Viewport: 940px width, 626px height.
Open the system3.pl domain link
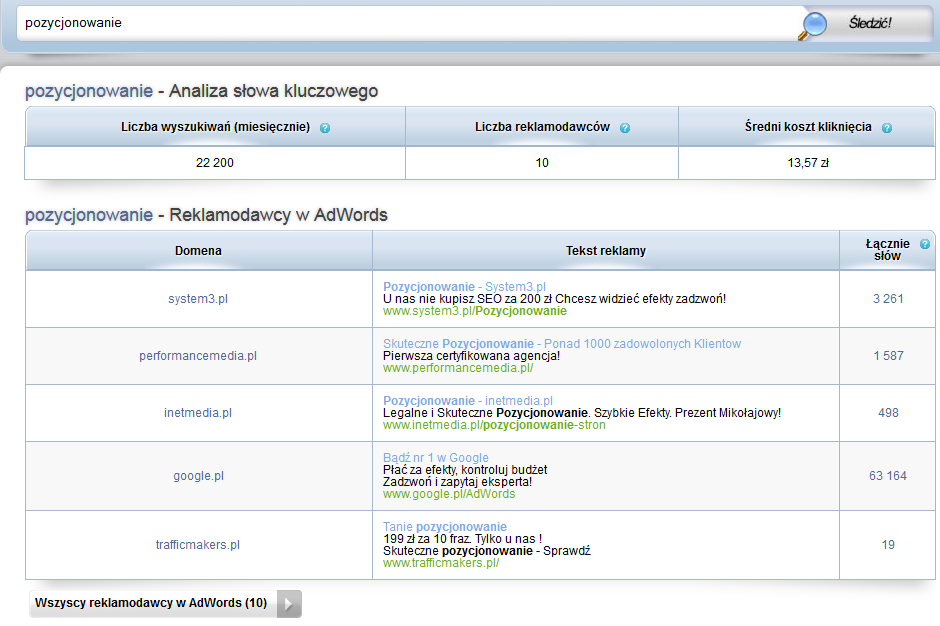click(x=198, y=299)
